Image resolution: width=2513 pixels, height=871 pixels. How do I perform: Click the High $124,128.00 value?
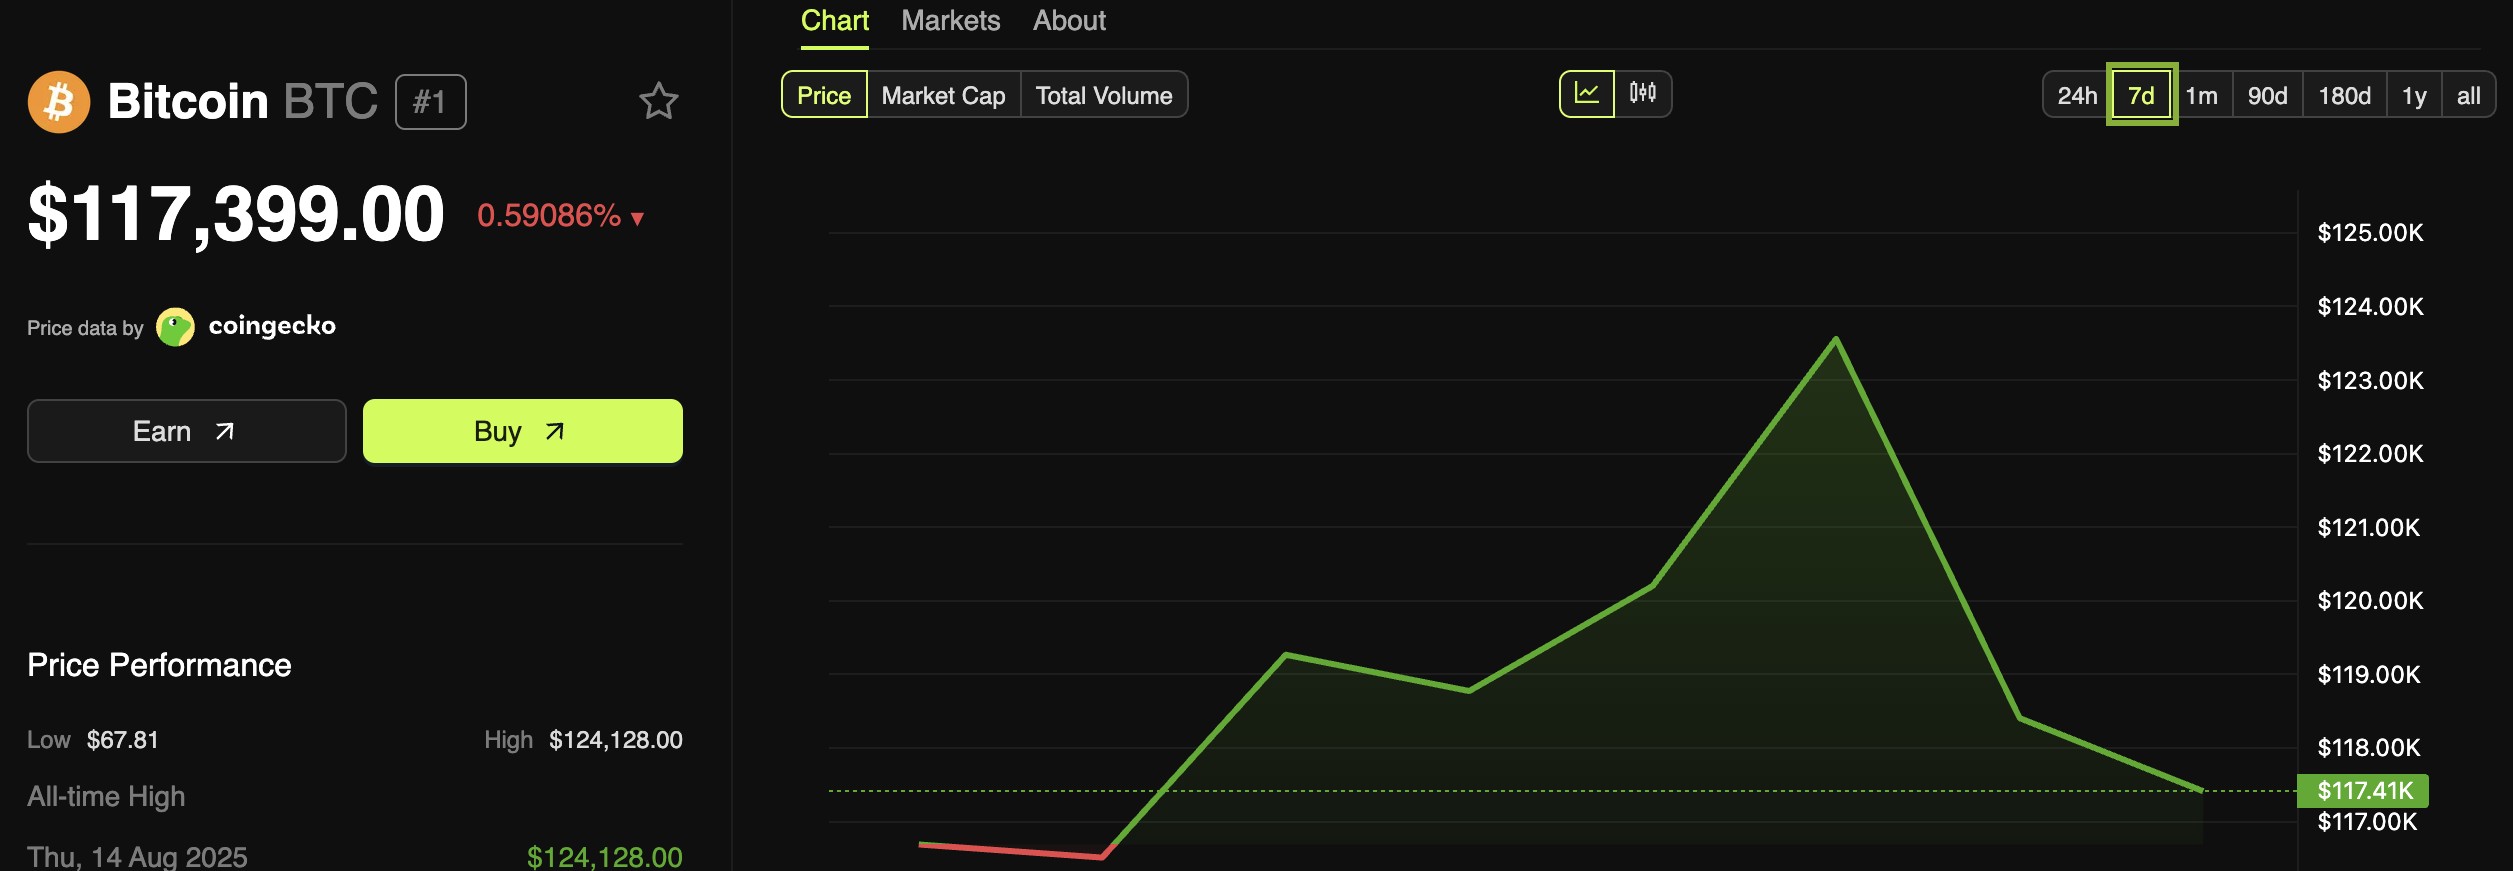pyautogui.click(x=616, y=740)
